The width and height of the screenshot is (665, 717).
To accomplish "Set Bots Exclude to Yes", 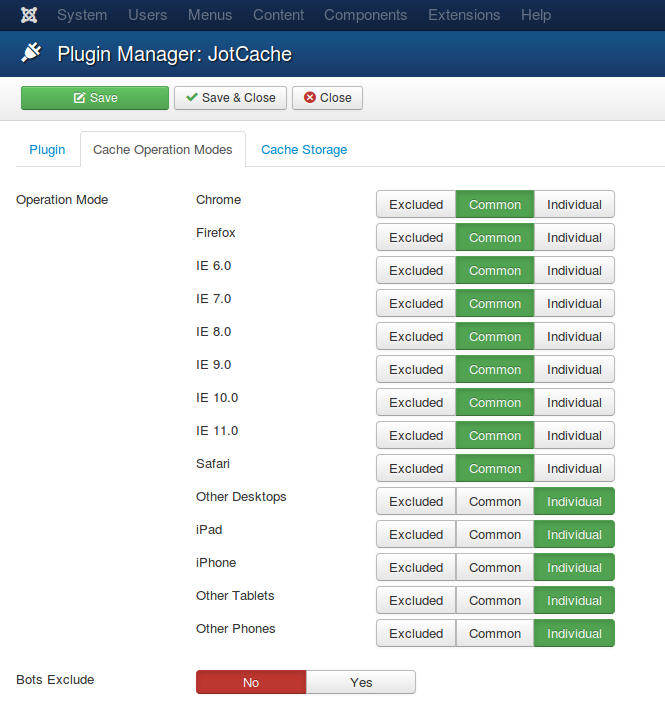I will (361, 682).
